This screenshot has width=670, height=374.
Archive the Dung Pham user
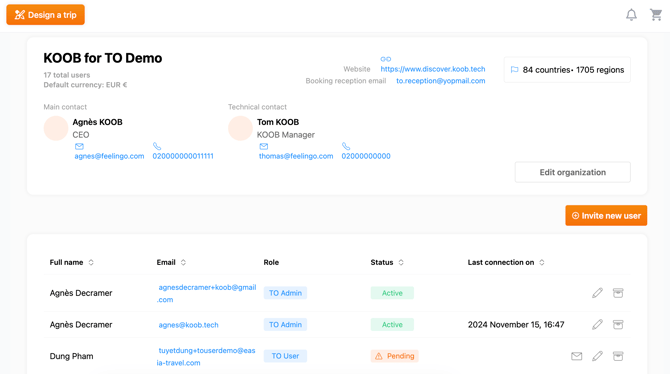[618, 356]
